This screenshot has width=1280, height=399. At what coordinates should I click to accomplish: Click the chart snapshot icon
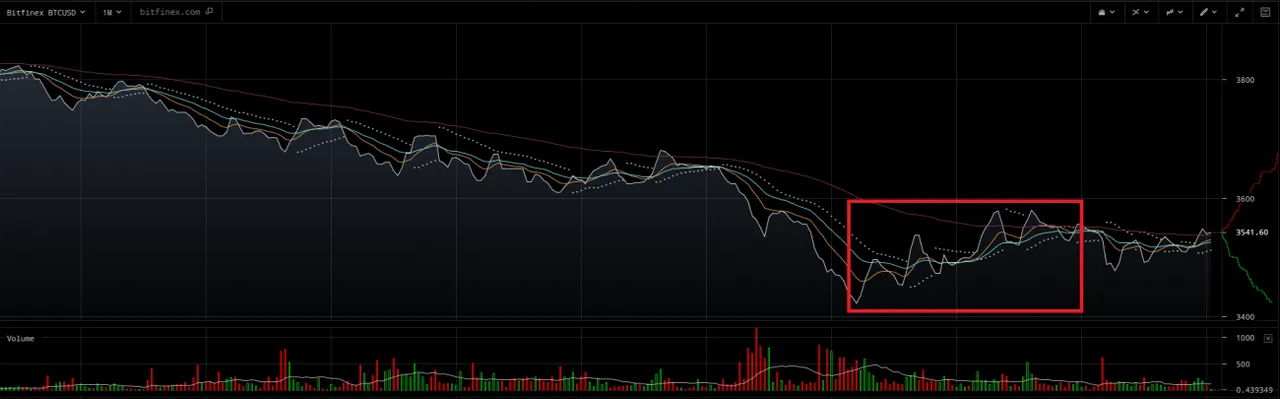tap(1265, 12)
